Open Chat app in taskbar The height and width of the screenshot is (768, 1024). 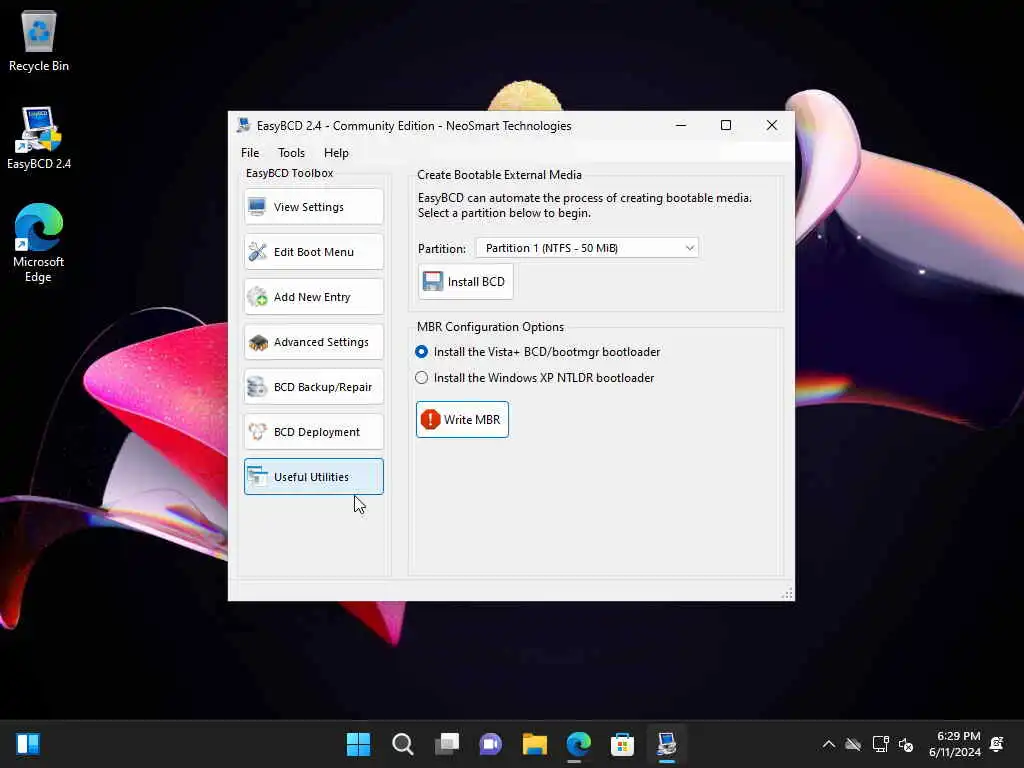pos(490,744)
